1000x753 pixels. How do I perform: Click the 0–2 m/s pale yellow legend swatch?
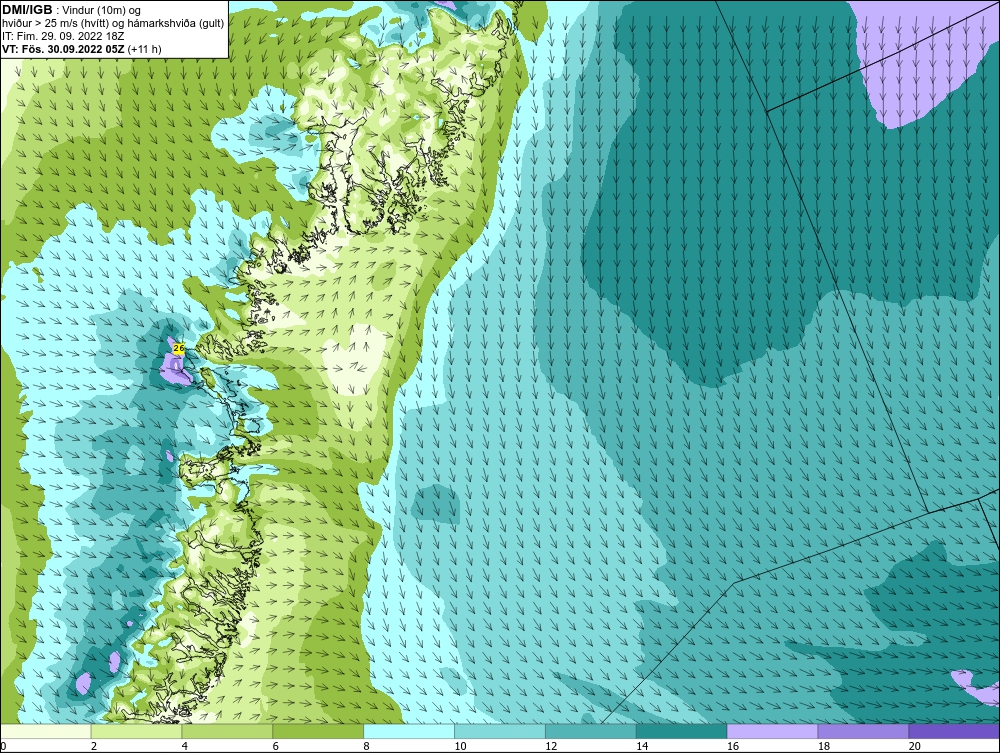(46, 731)
